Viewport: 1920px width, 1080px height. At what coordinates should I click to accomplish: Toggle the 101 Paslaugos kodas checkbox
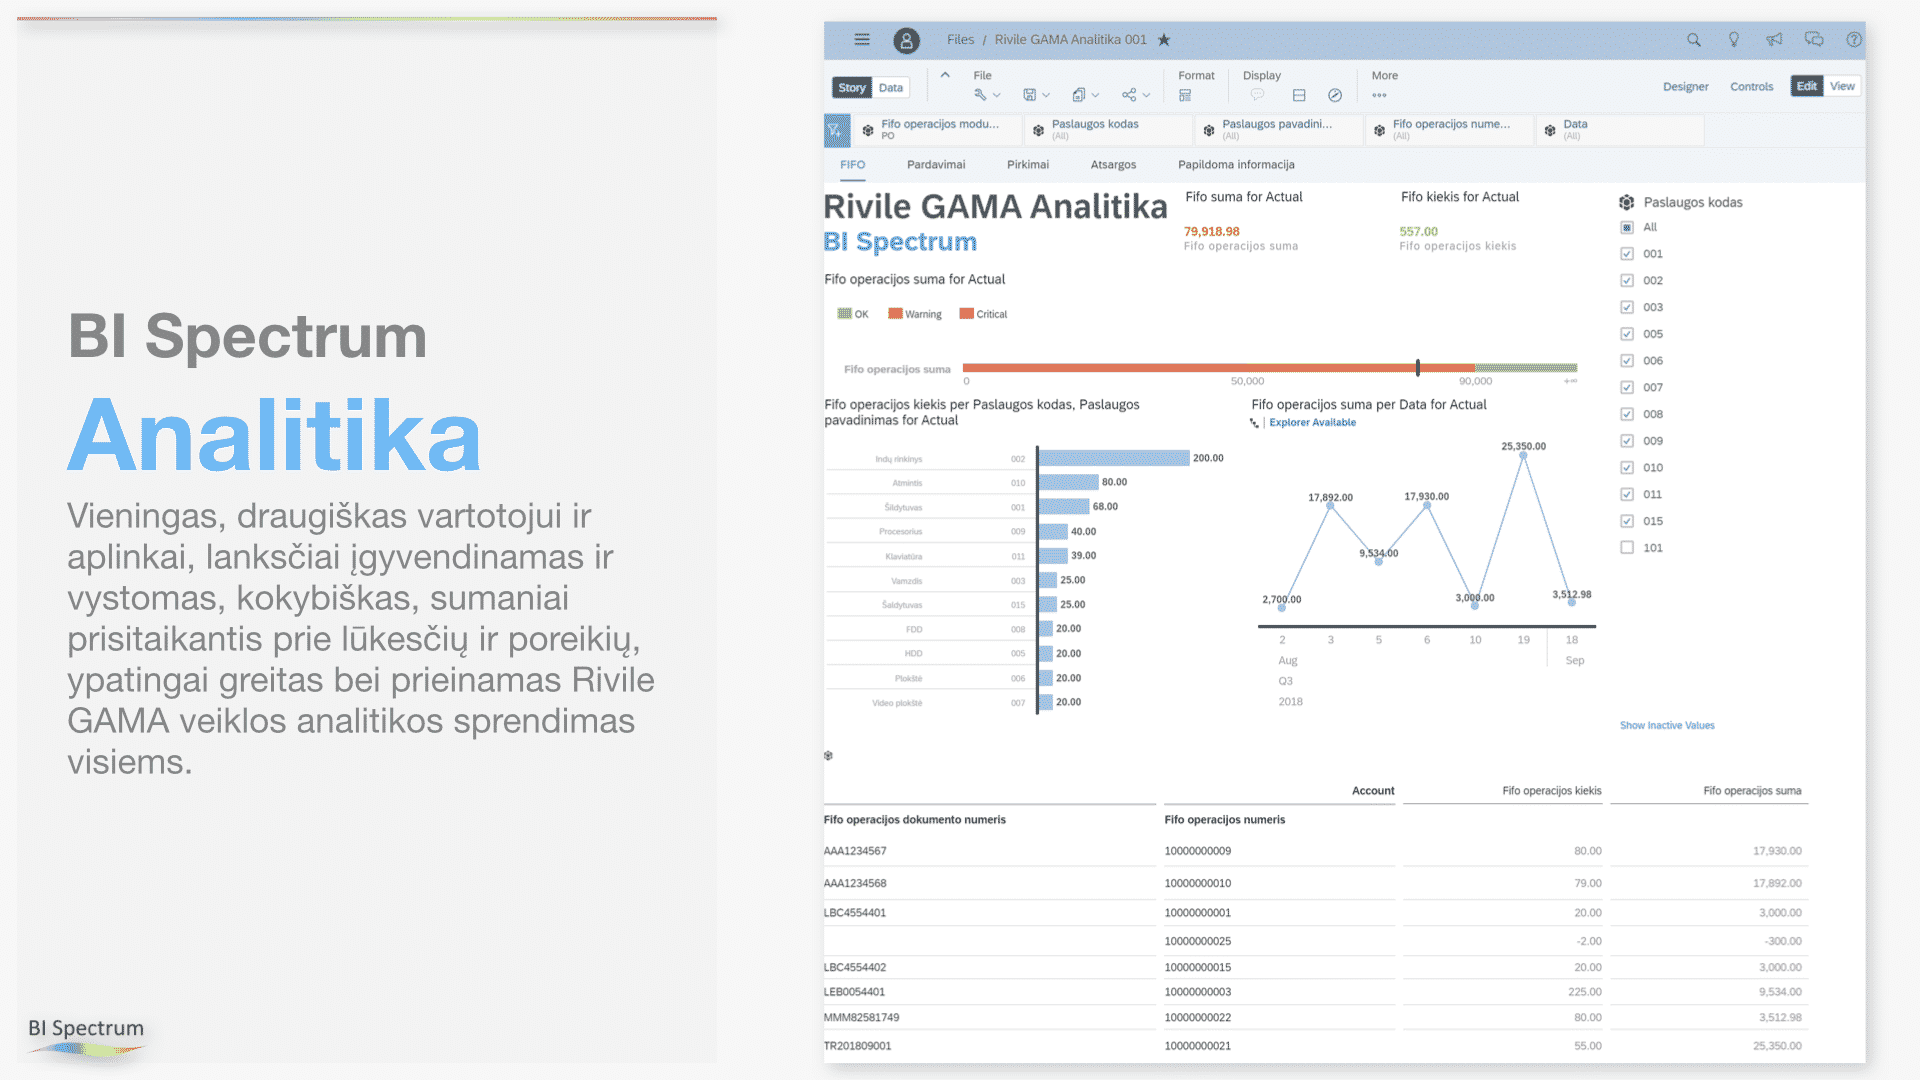tap(1627, 548)
